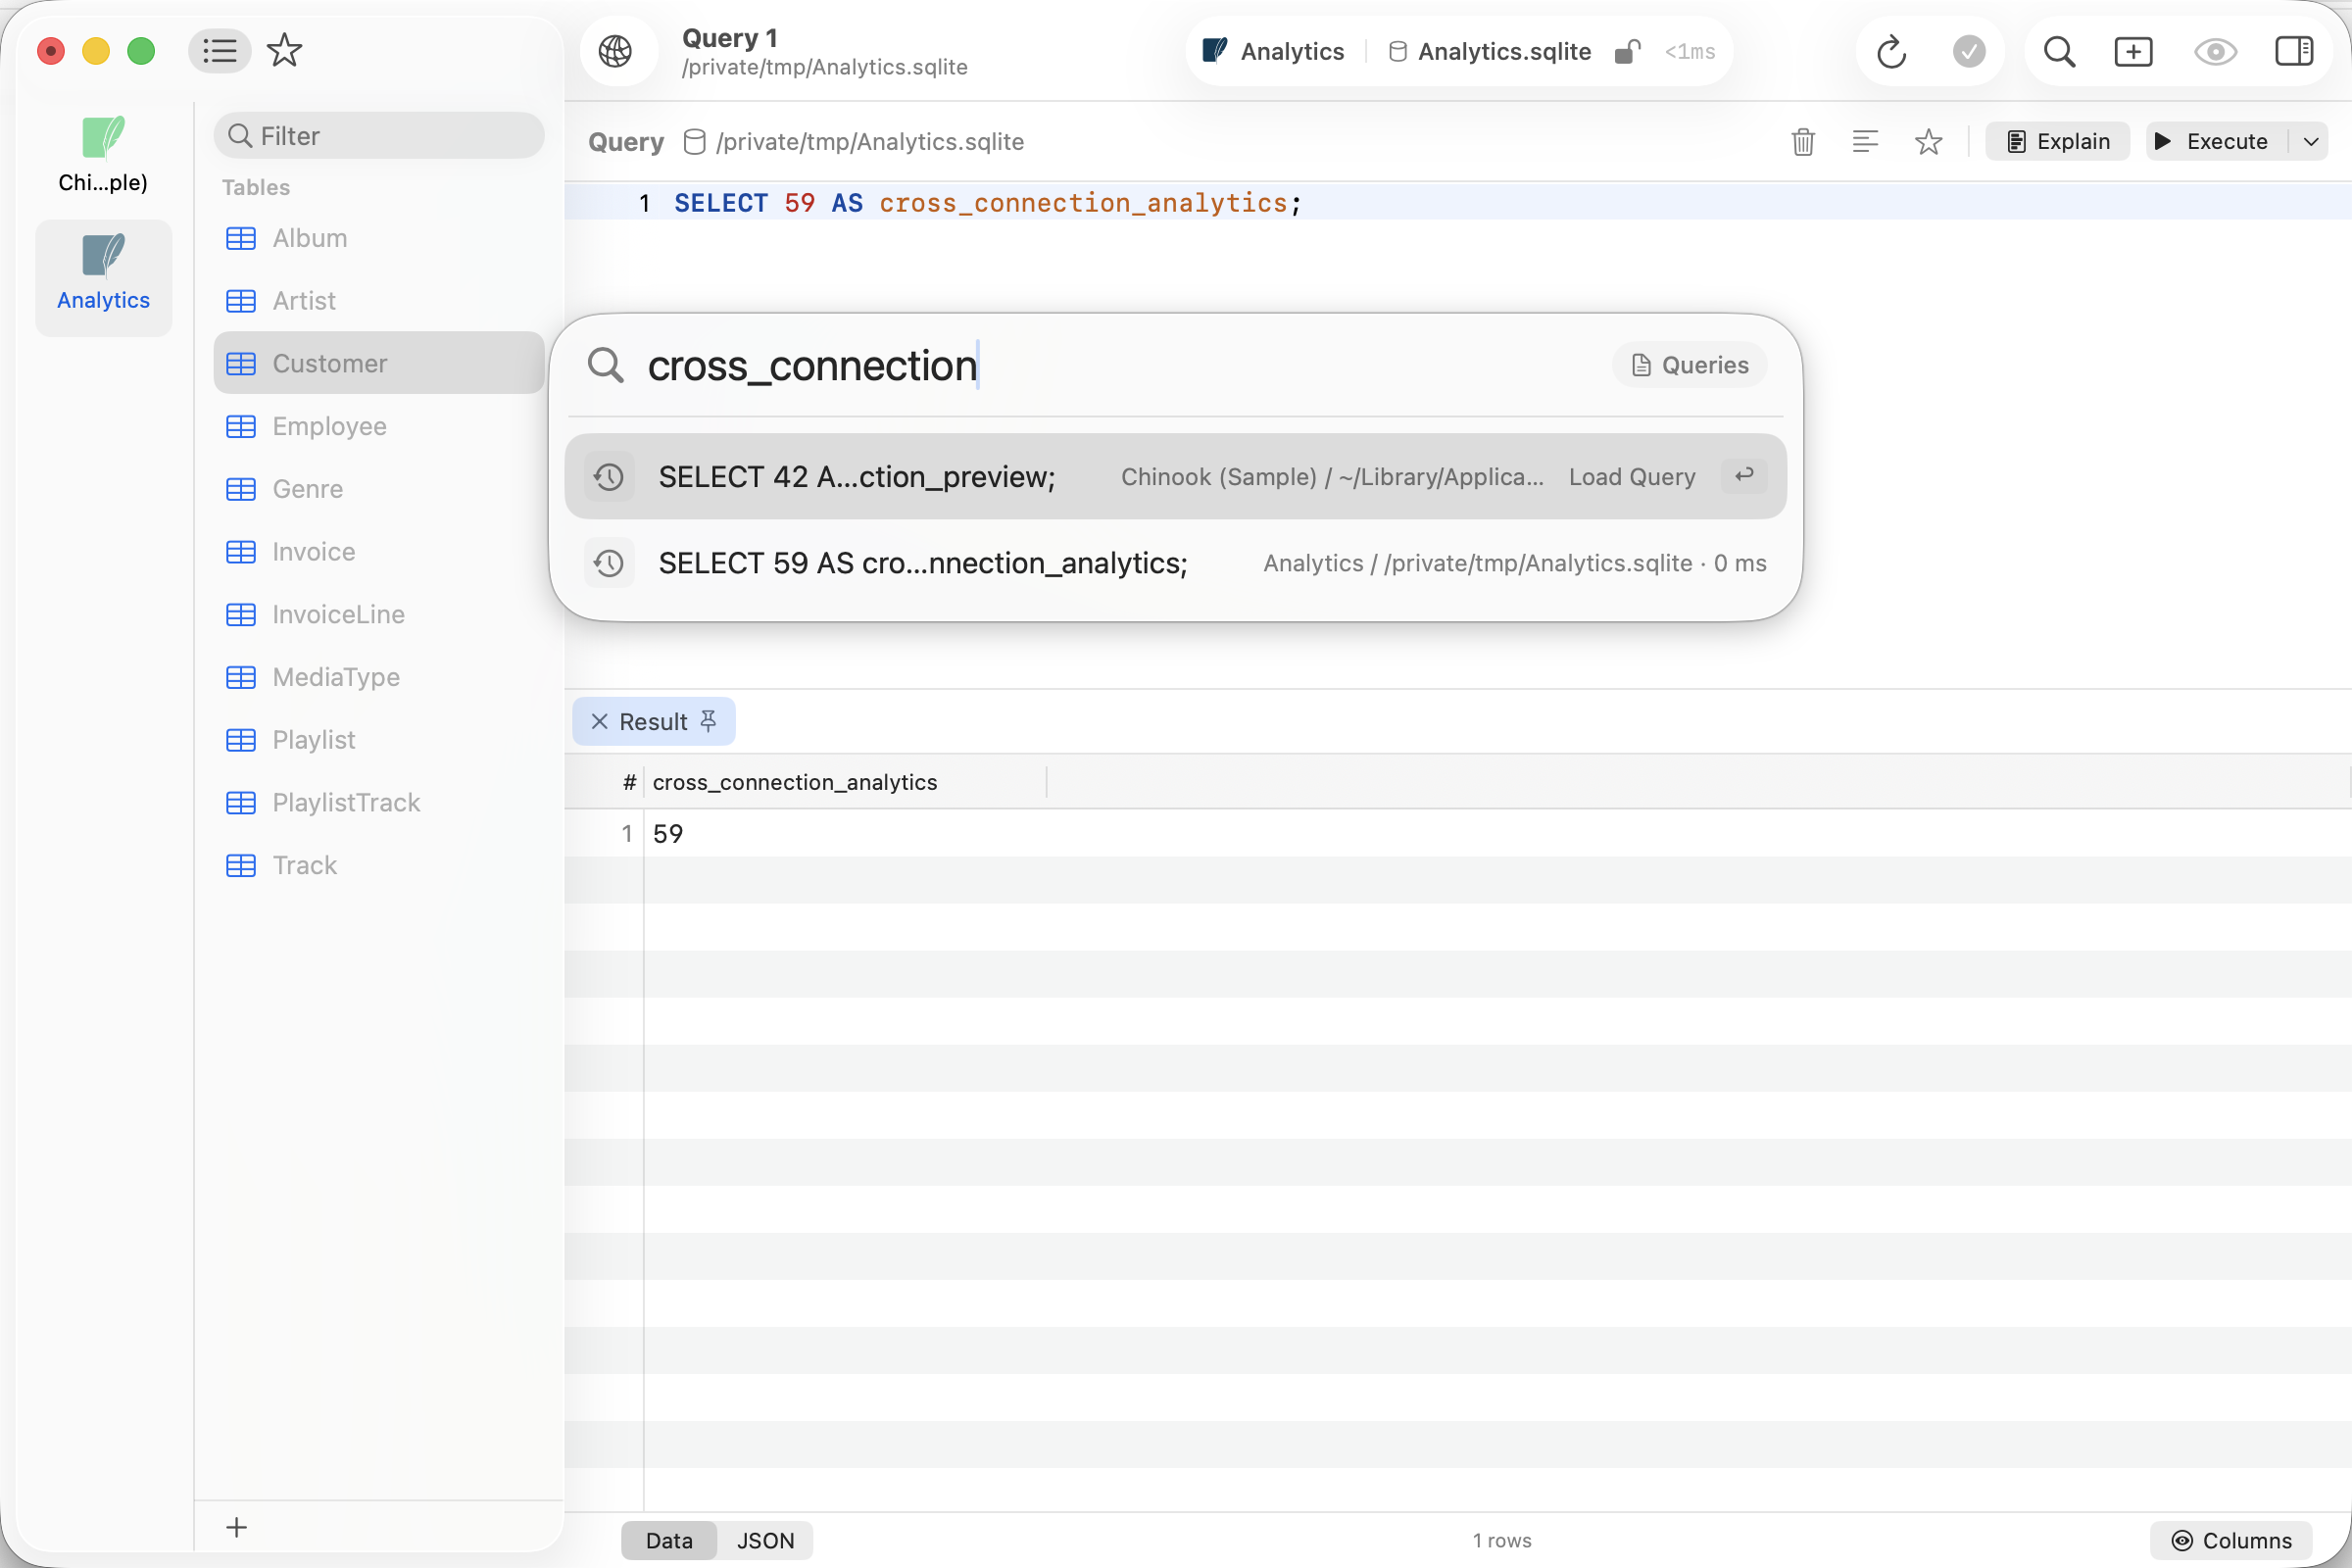Click the unlocked padlock icon
The width and height of the screenshot is (2352, 1568).
[1628, 51]
